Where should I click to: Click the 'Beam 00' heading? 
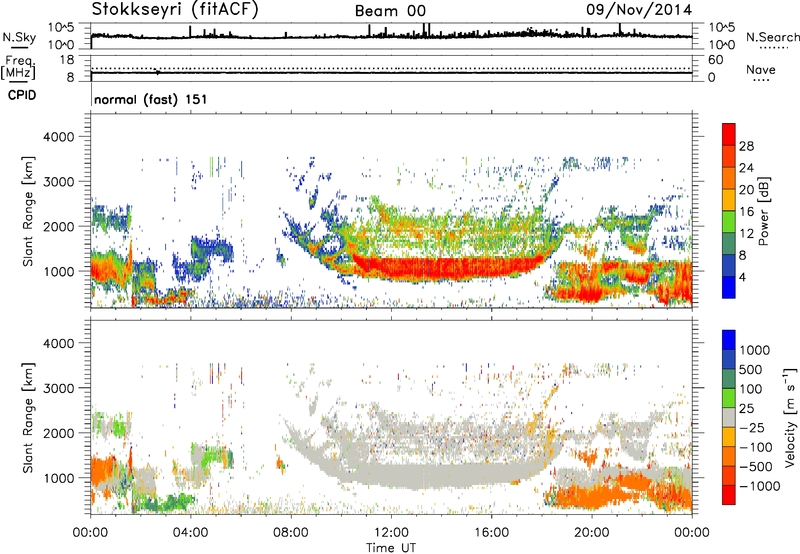tap(390, 11)
